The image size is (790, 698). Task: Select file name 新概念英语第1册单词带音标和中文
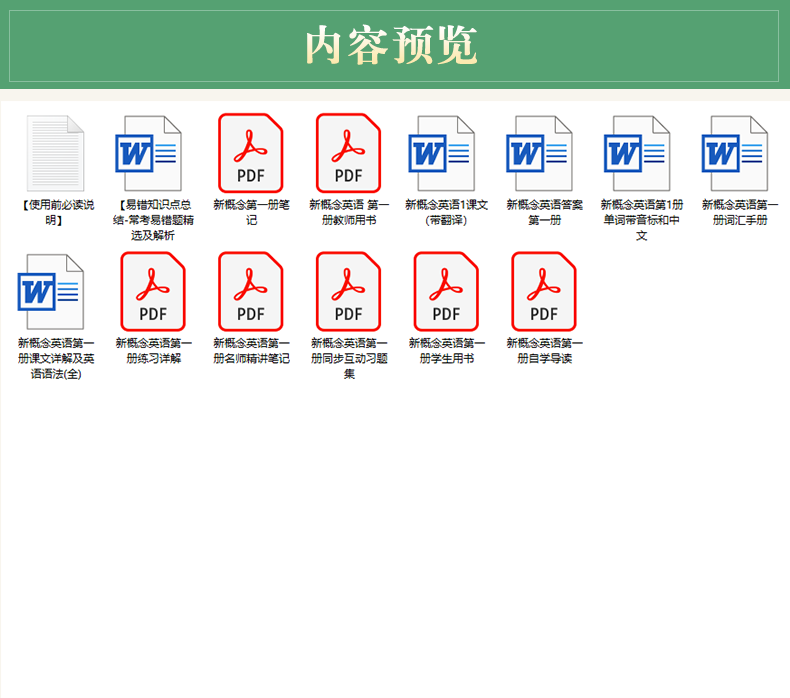[x=642, y=220]
